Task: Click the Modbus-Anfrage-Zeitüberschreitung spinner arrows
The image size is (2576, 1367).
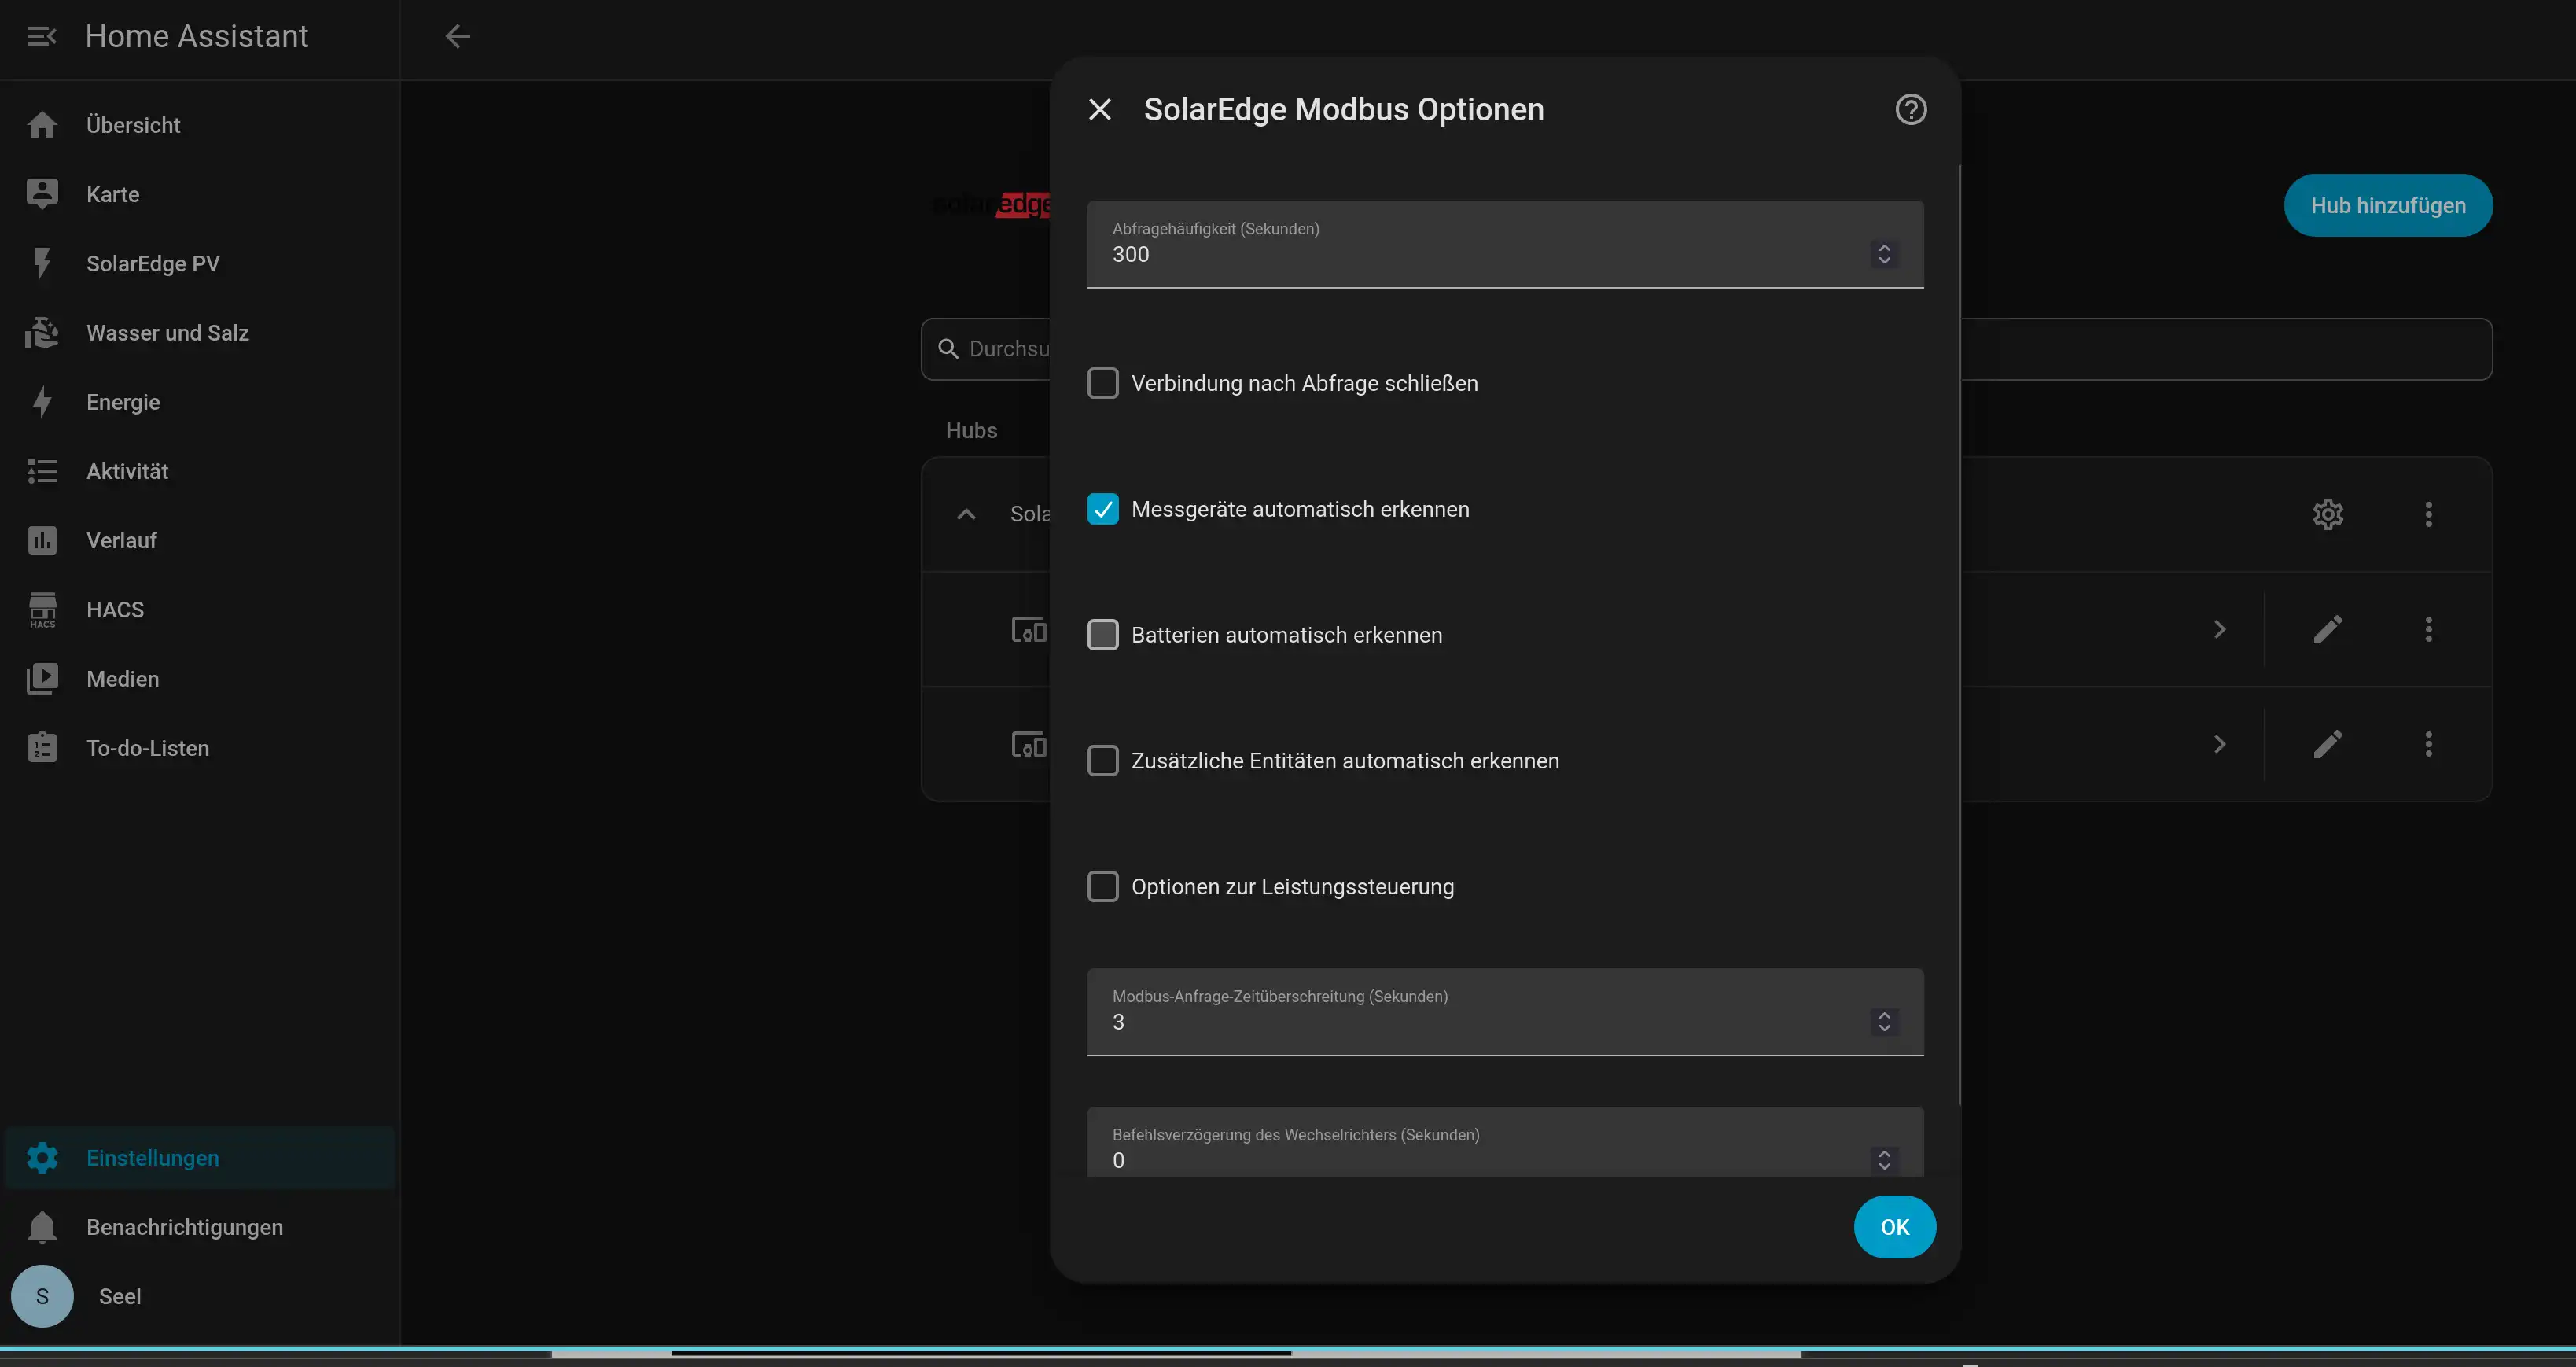Action: click(x=1883, y=1022)
